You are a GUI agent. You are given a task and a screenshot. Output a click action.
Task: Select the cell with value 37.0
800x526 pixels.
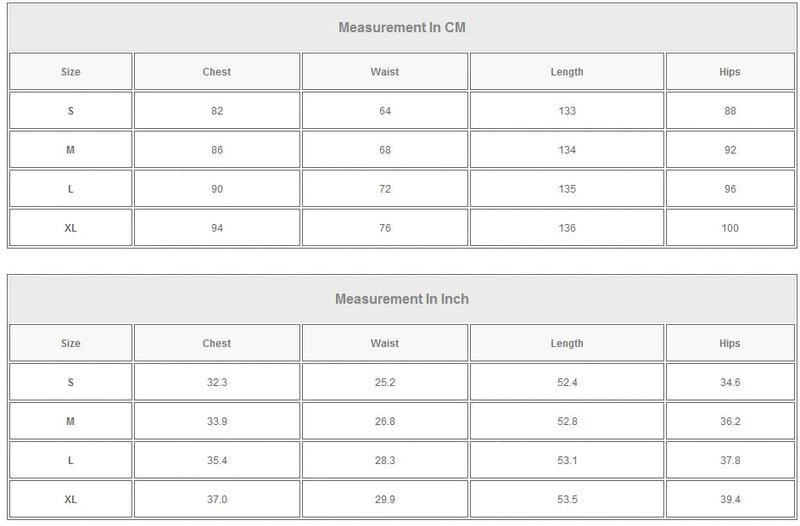pyautogui.click(x=217, y=499)
